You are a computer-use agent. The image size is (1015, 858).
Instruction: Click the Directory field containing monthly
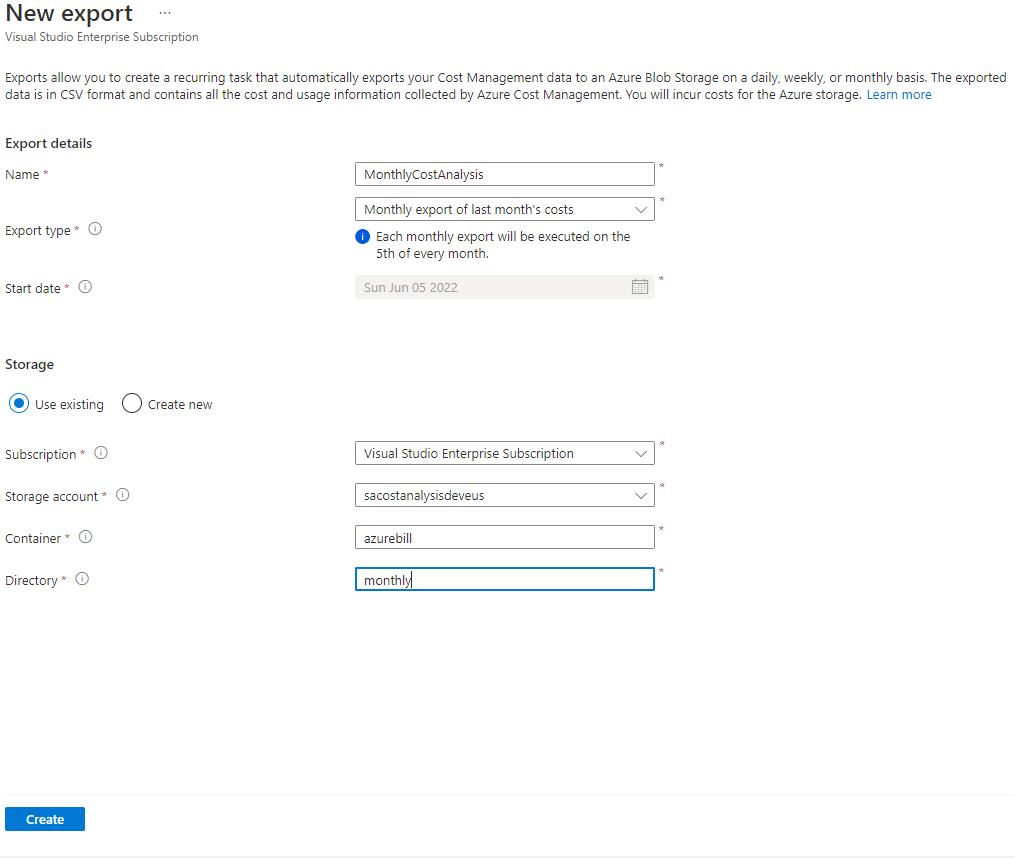tap(504, 580)
